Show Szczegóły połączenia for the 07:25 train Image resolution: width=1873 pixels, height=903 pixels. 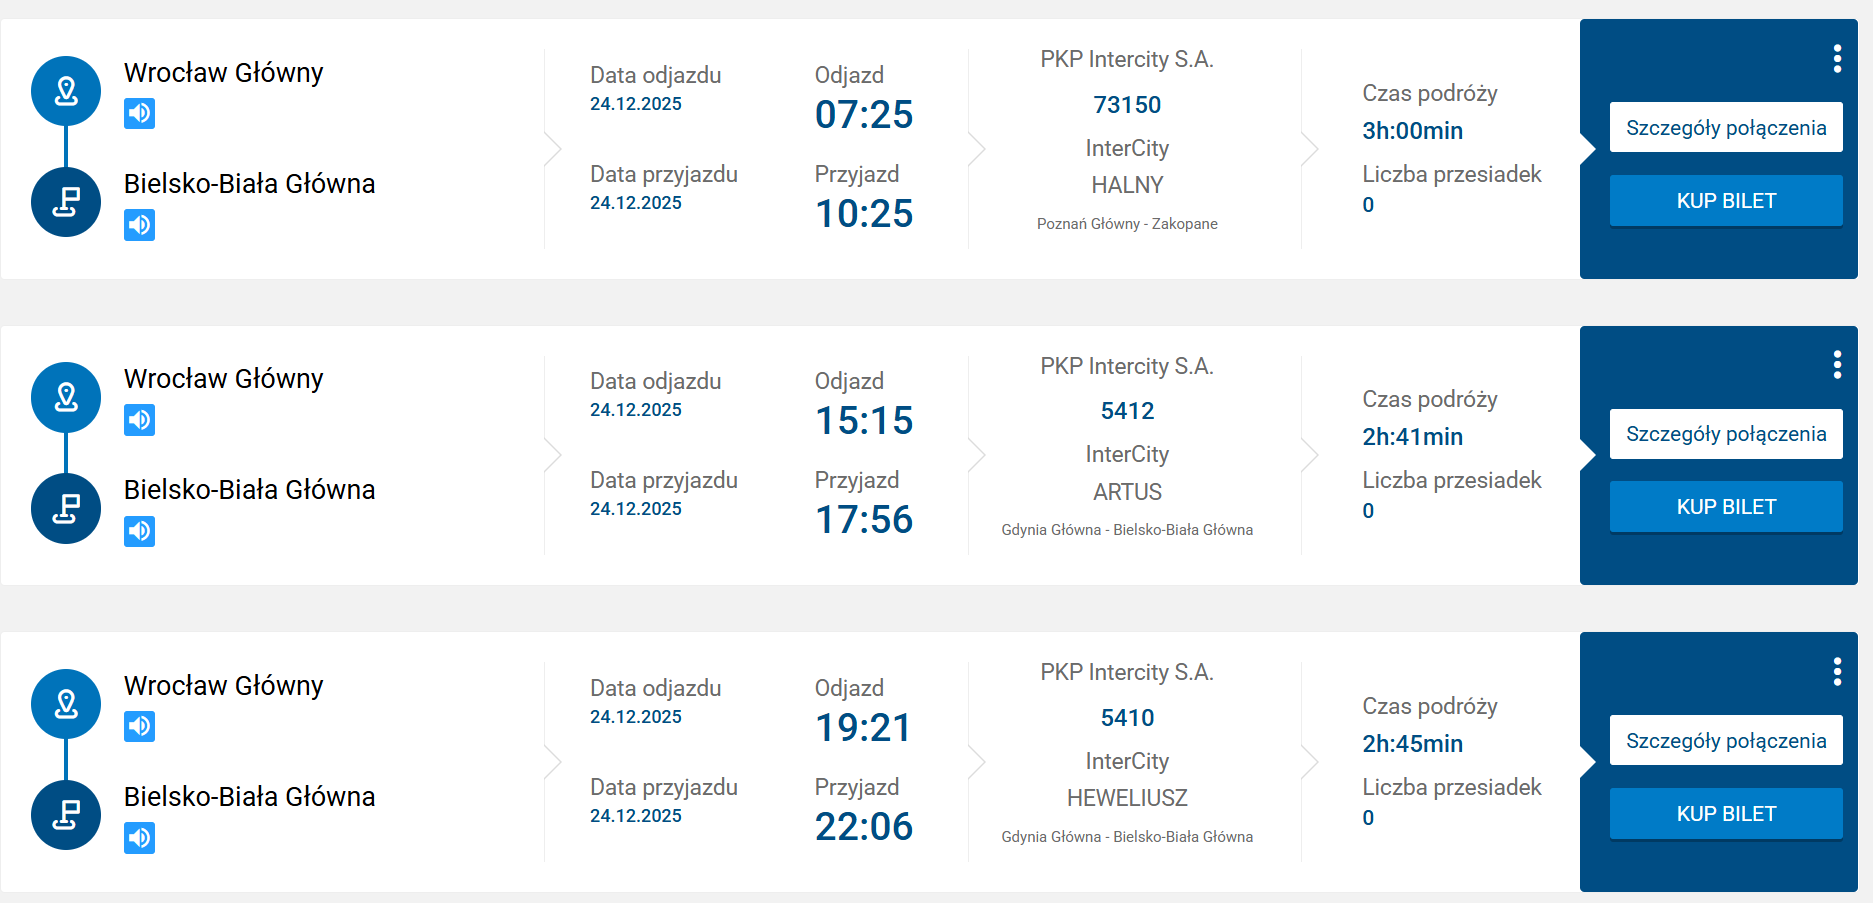tap(1725, 128)
